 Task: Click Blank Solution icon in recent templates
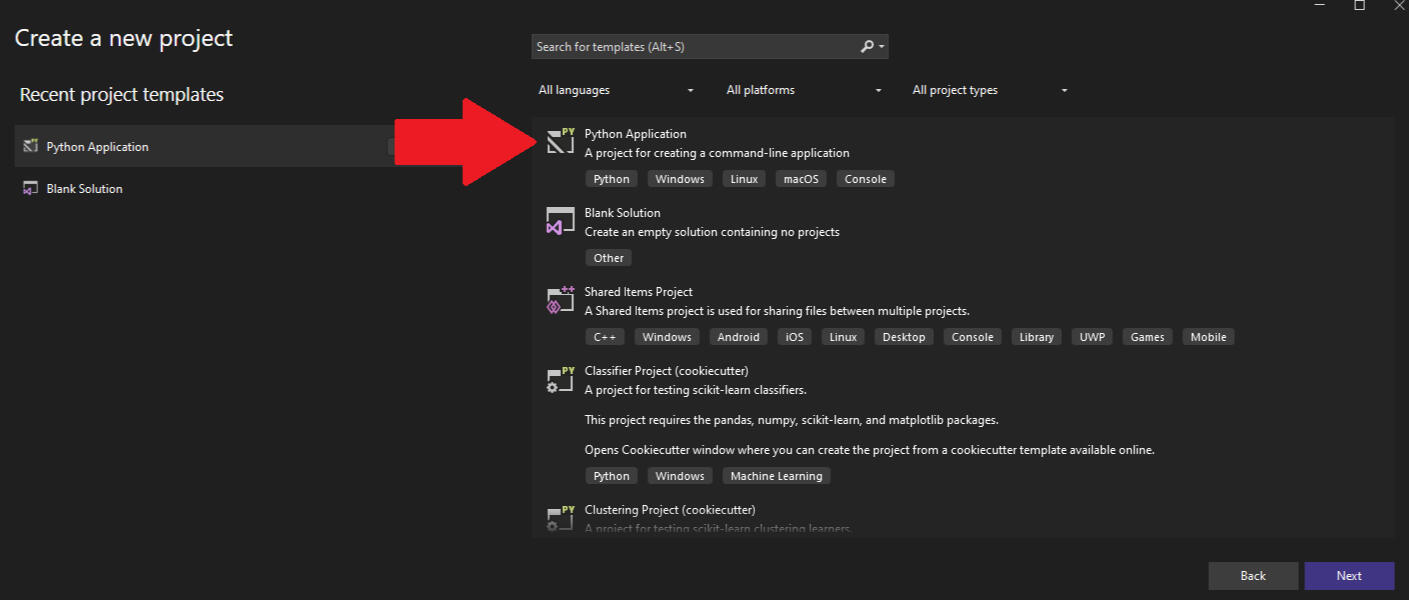pyautogui.click(x=30, y=189)
